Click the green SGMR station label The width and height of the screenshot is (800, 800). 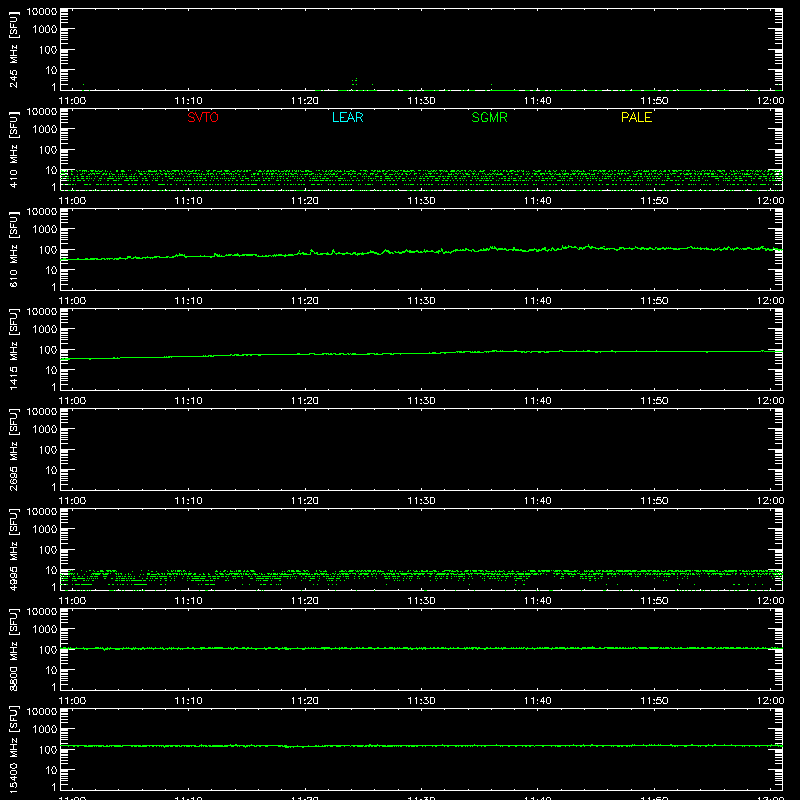coord(489,117)
